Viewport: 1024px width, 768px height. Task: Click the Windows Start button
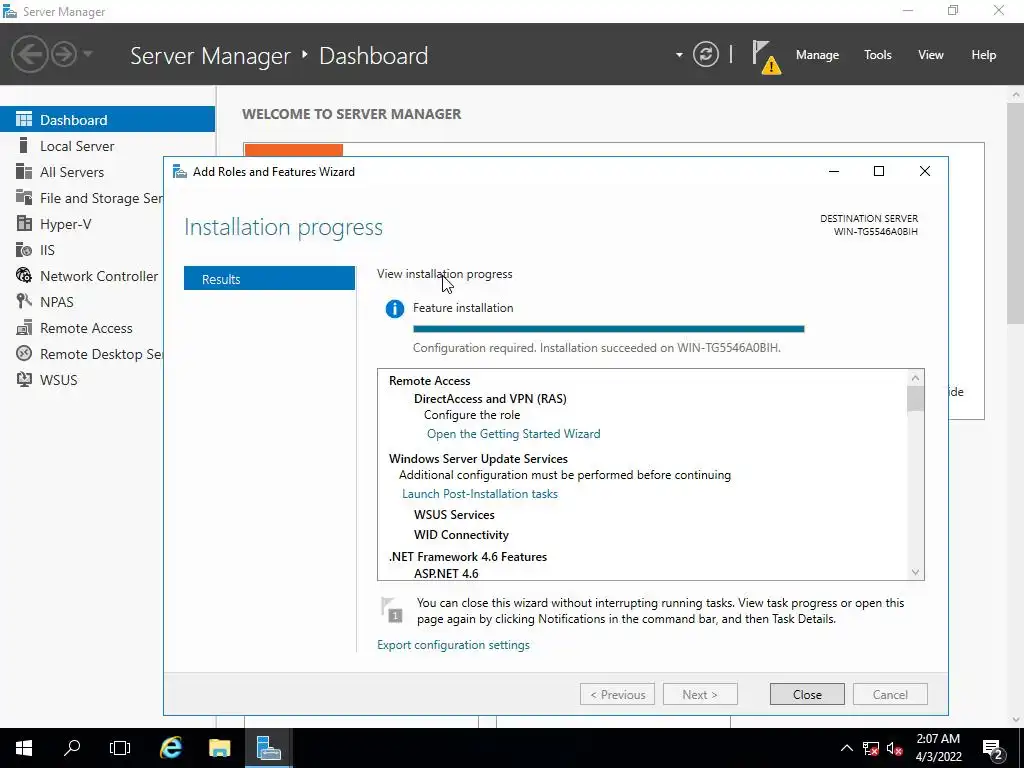[24, 748]
